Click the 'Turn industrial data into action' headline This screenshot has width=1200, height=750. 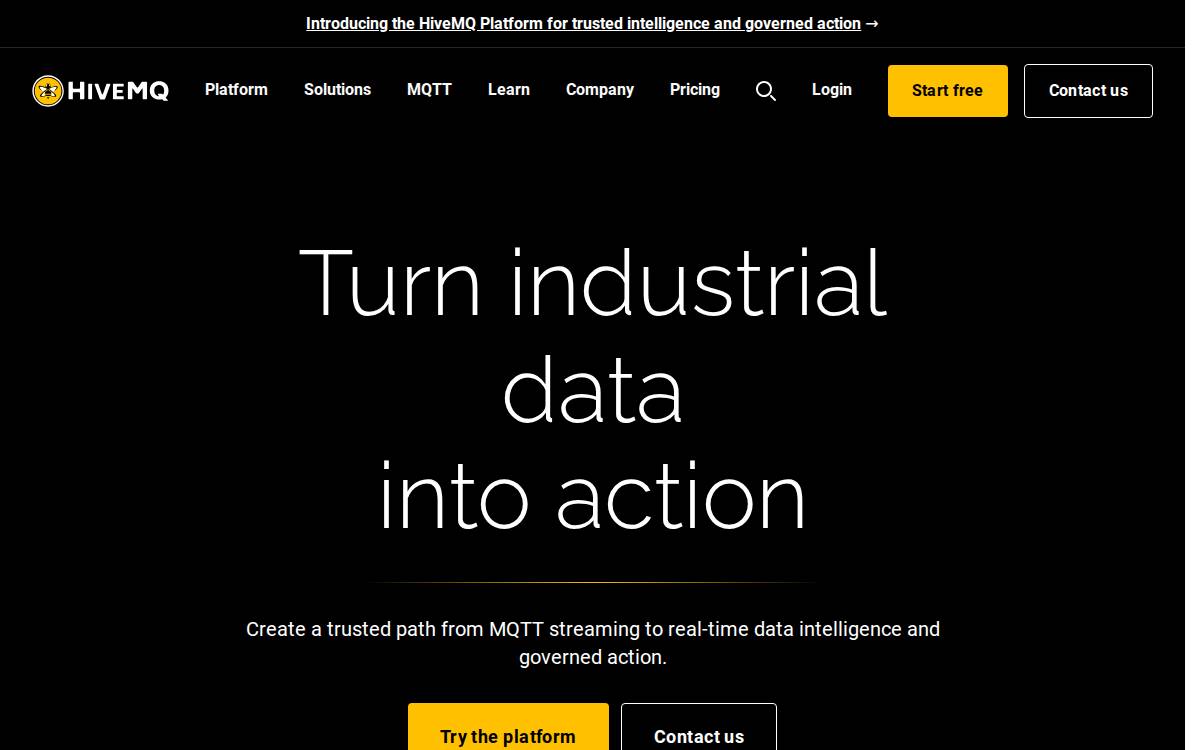pos(593,389)
